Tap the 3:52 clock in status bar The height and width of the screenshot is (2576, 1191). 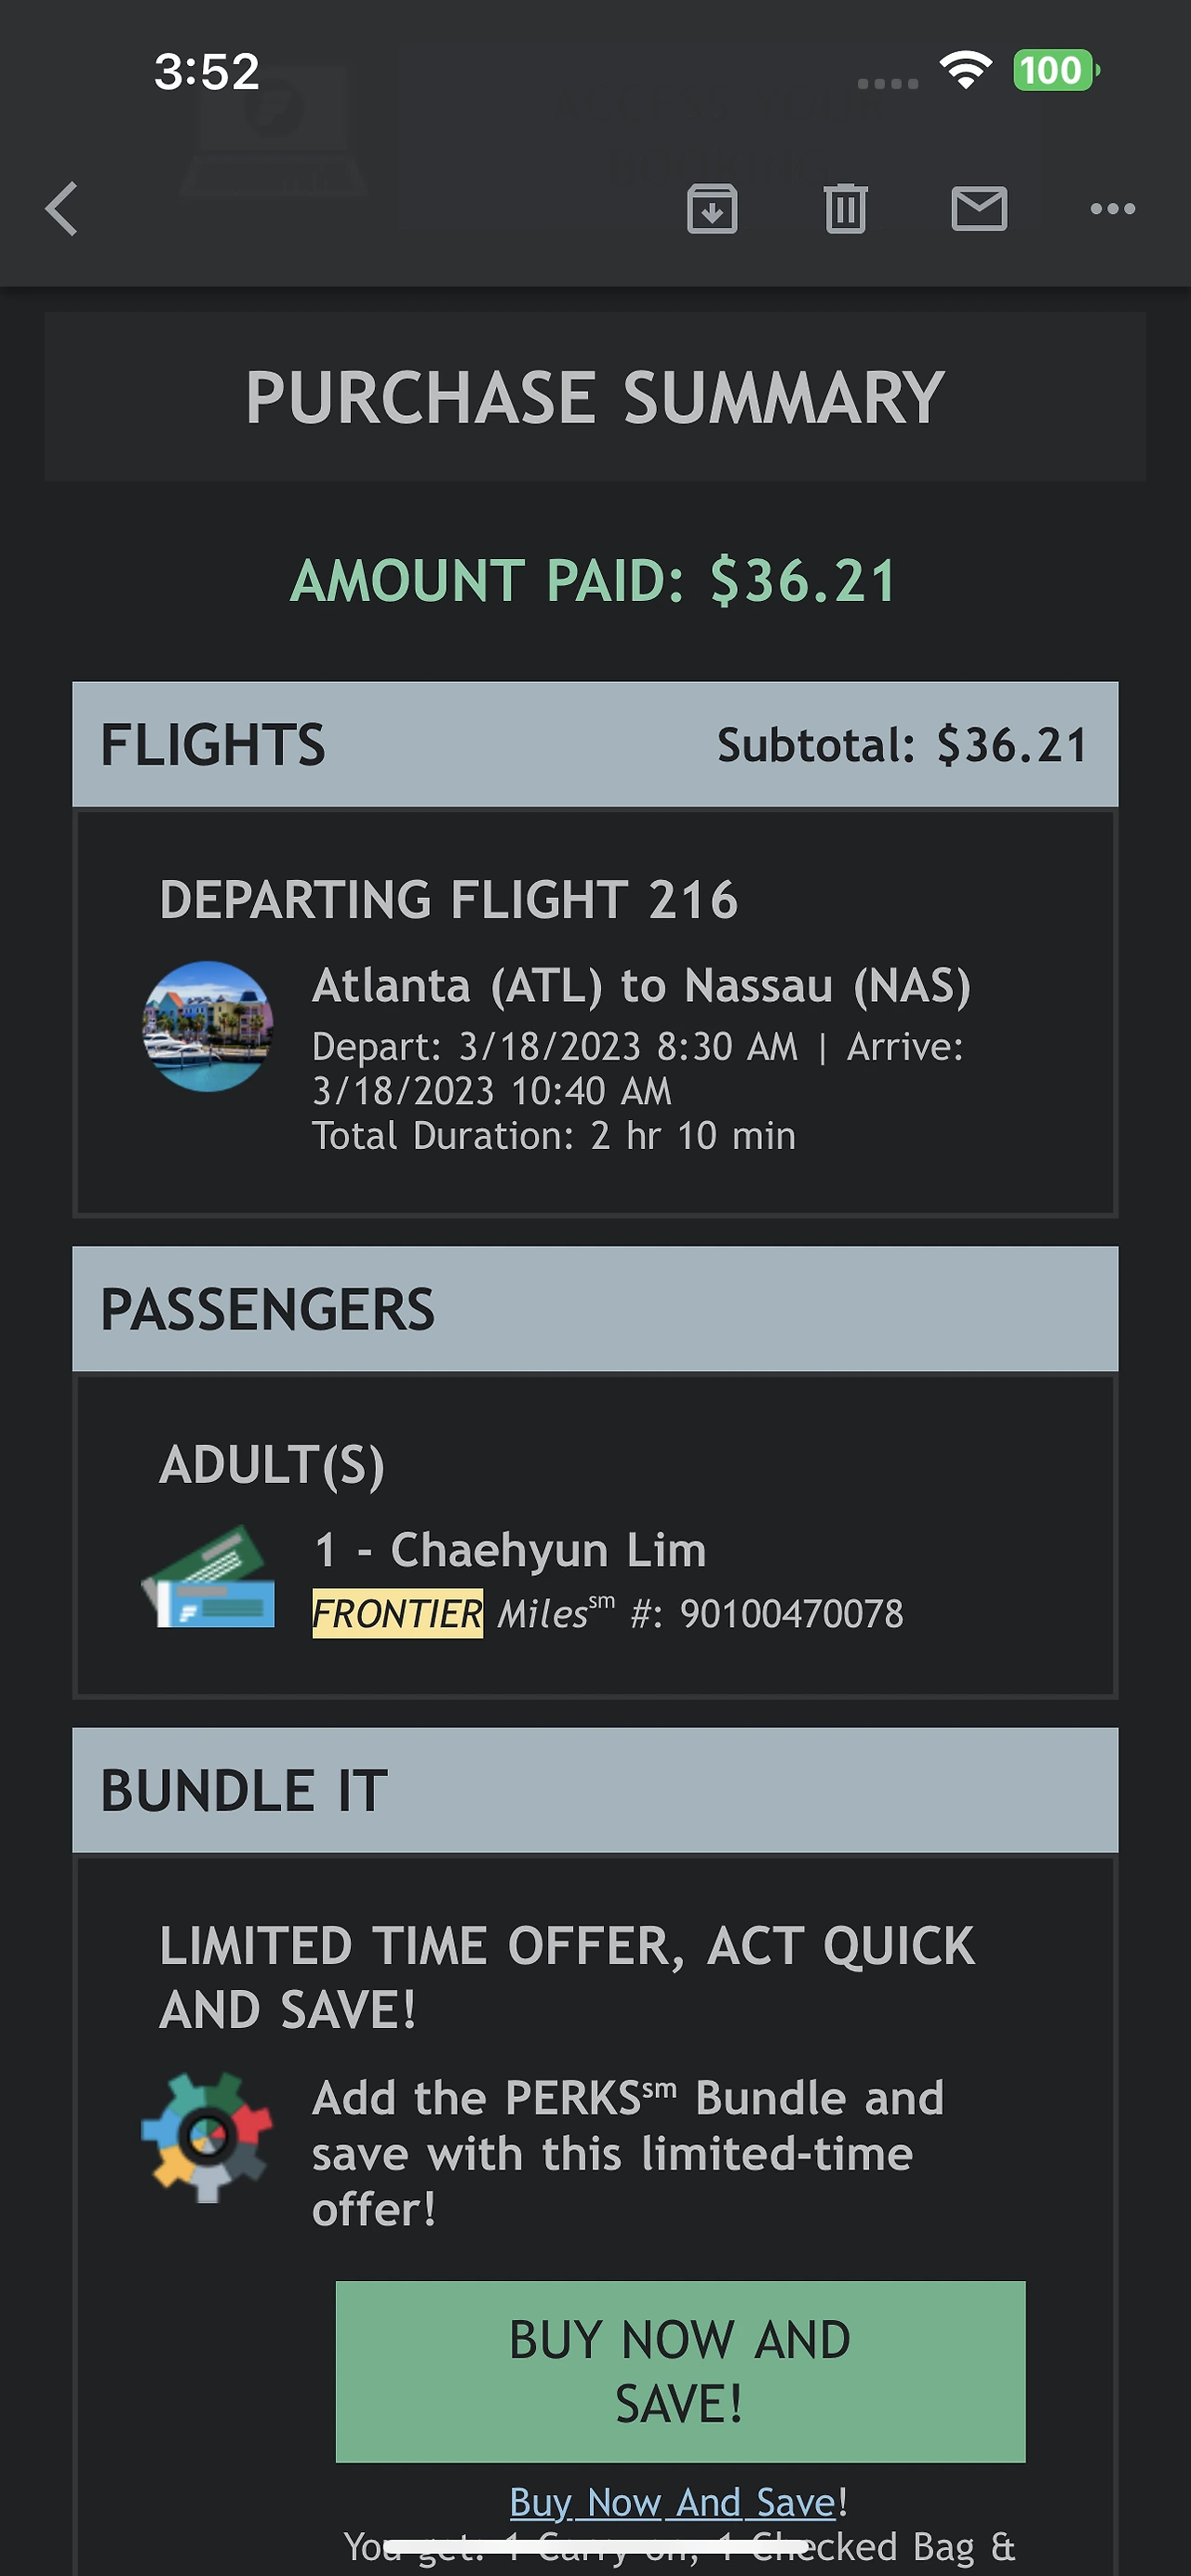pos(207,72)
